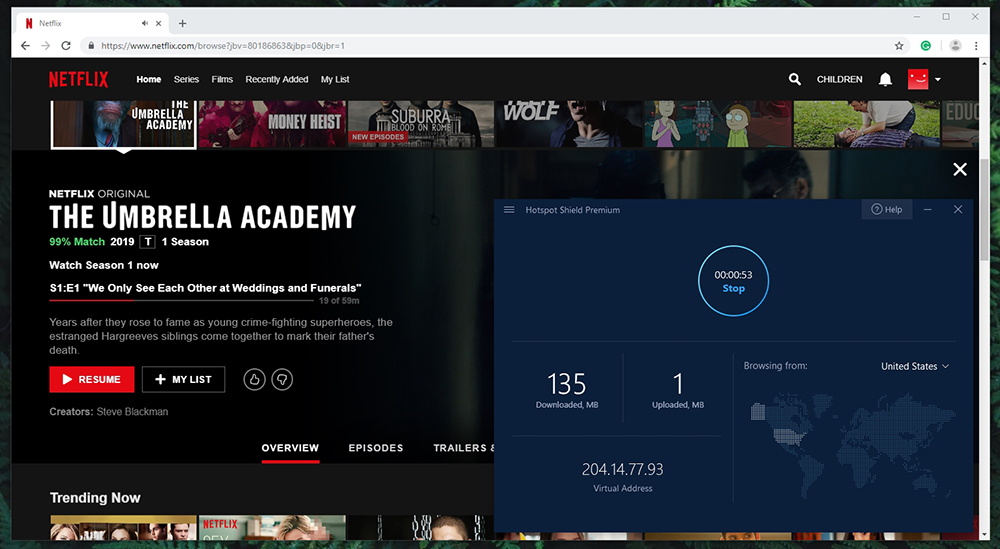The width and height of the screenshot is (1000, 549).
Task: Go to Home in Netflix nav
Action: click(x=149, y=79)
